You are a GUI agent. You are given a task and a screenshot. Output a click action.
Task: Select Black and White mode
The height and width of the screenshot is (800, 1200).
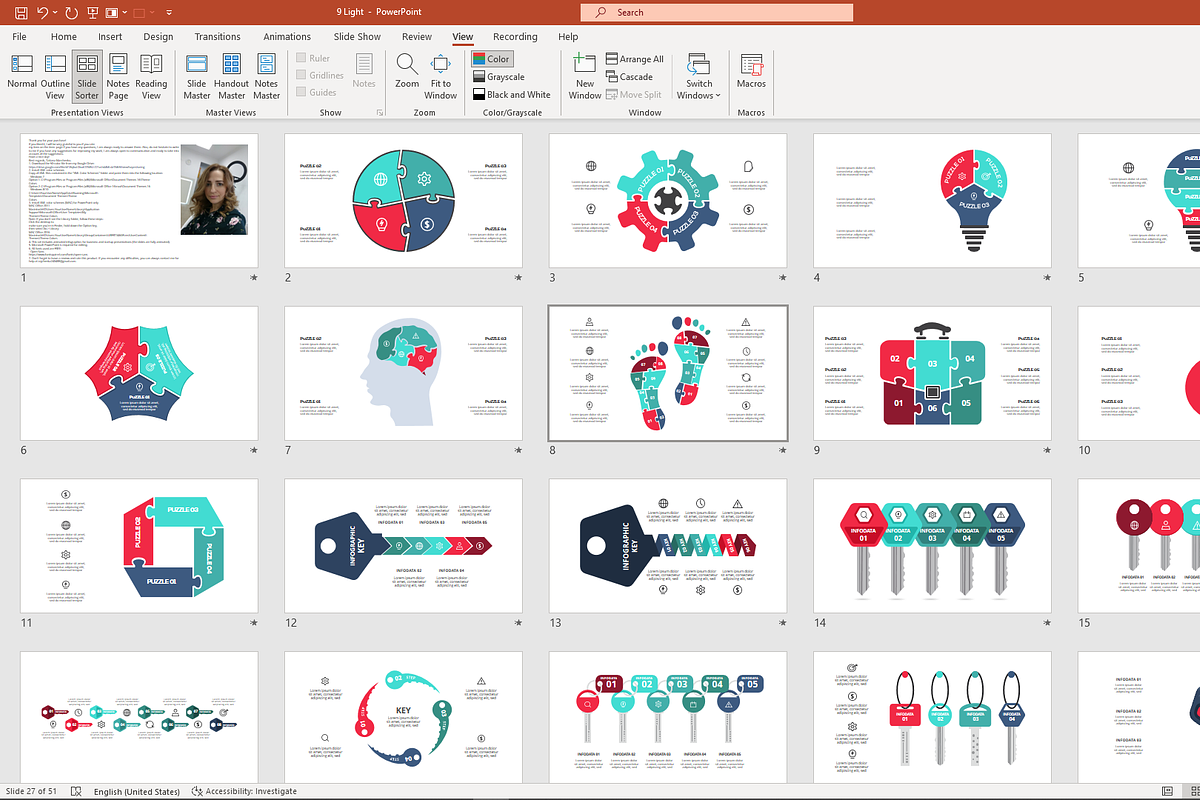[x=512, y=95]
